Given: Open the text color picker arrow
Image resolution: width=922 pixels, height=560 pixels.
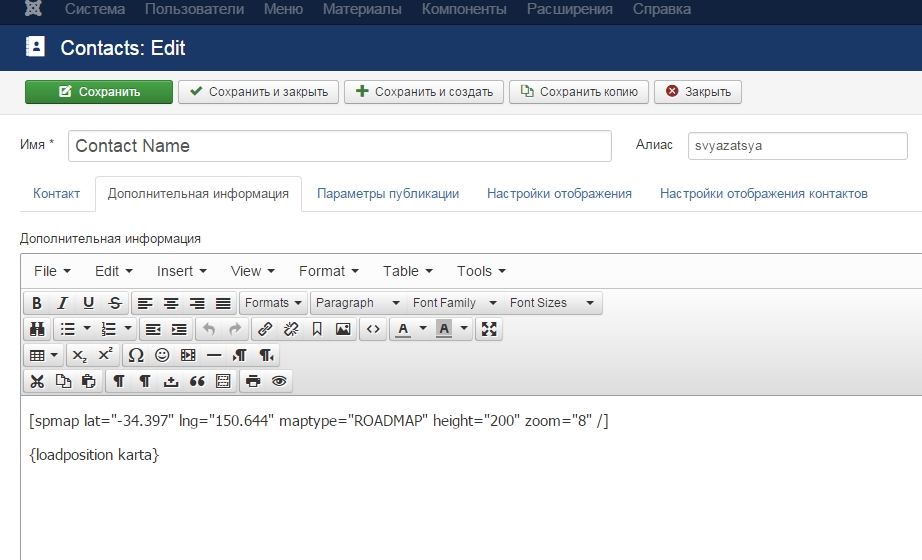Looking at the screenshot, I should coord(423,329).
